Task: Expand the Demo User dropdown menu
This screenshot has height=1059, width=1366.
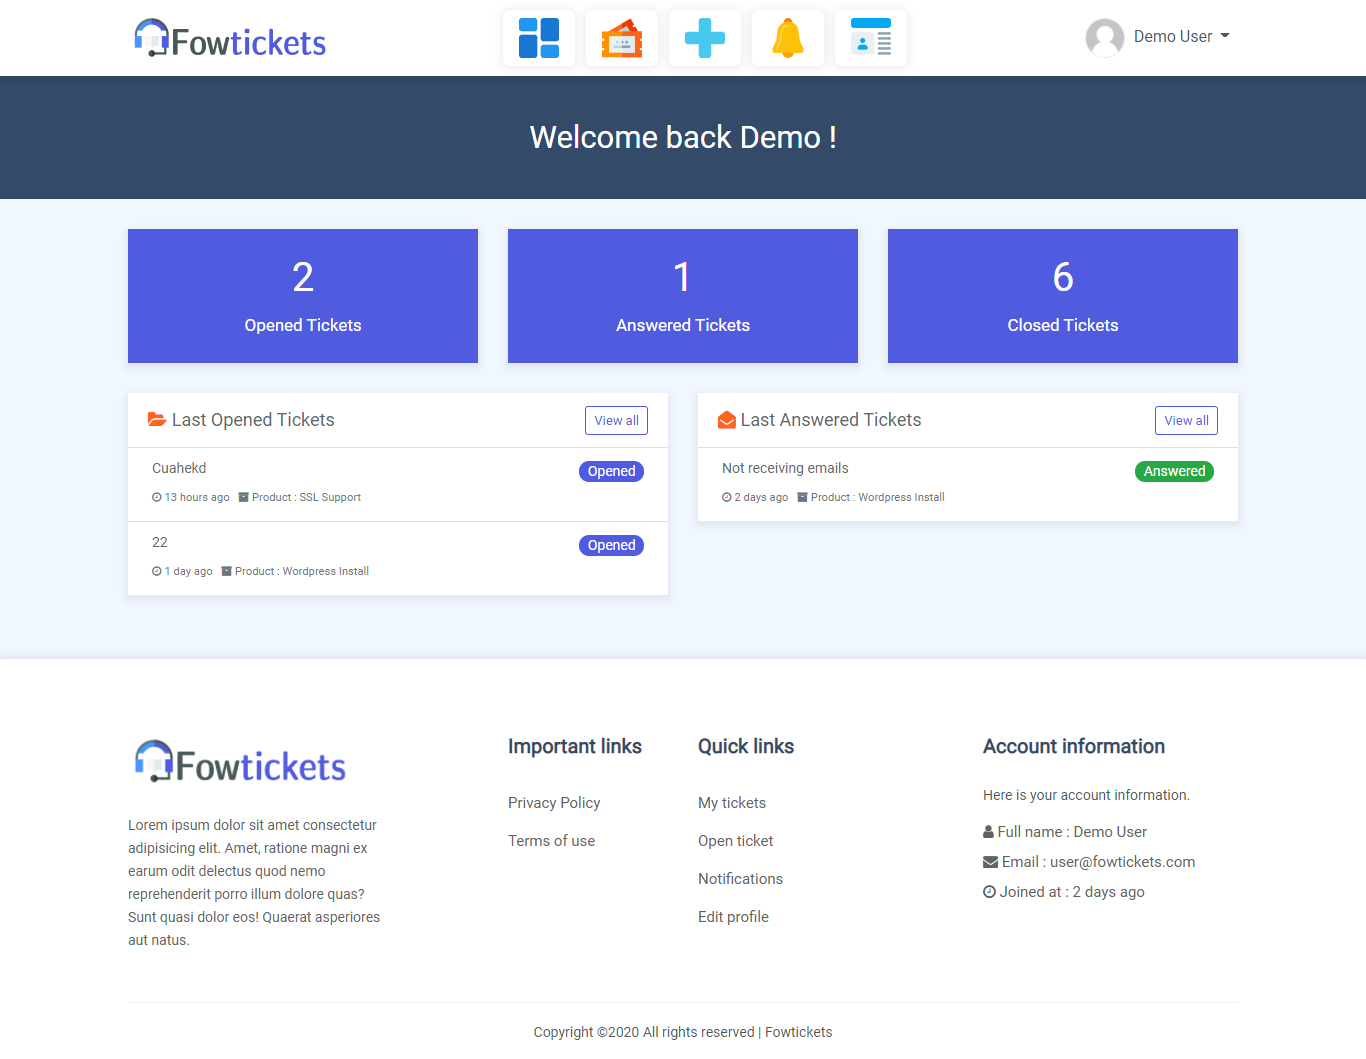Action: tap(1180, 36)
